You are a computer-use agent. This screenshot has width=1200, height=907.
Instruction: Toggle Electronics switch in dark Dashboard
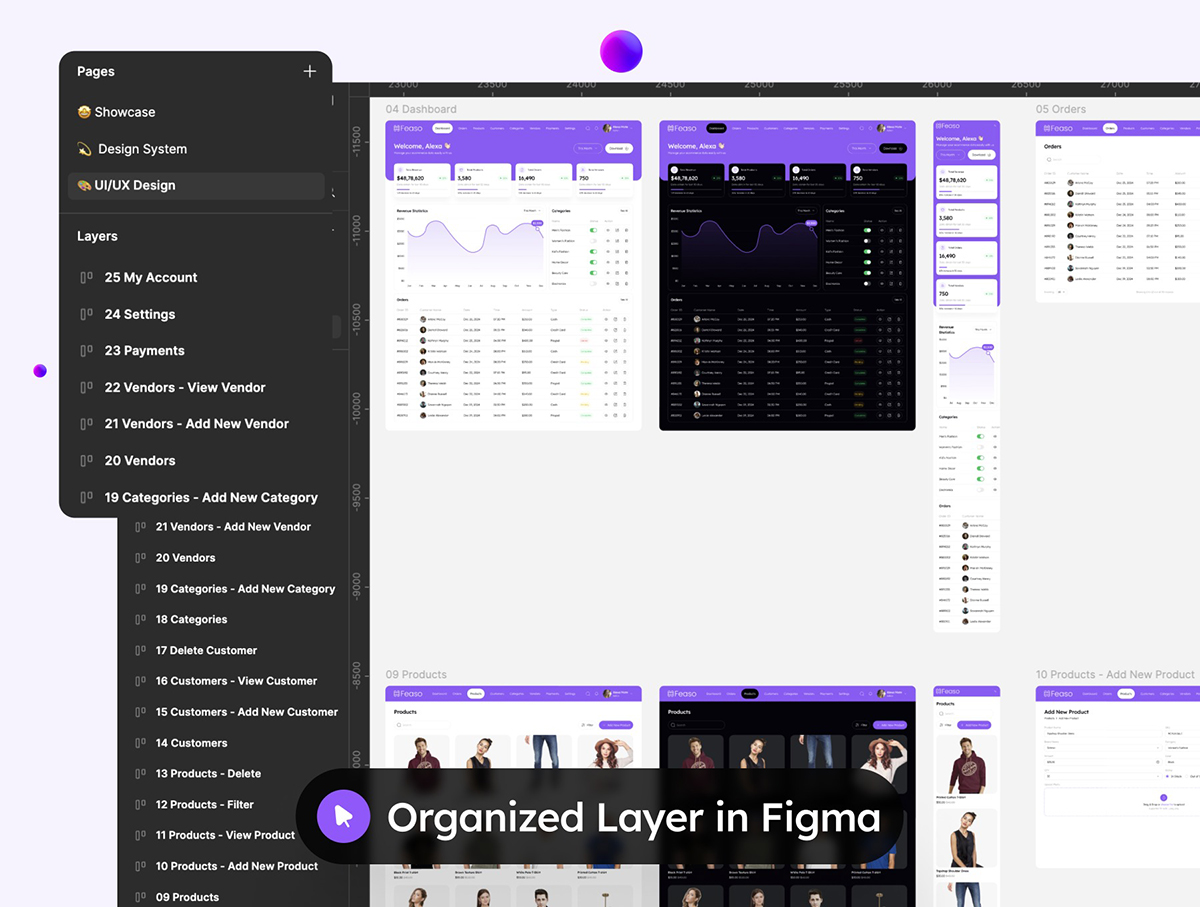click(868, 283)
